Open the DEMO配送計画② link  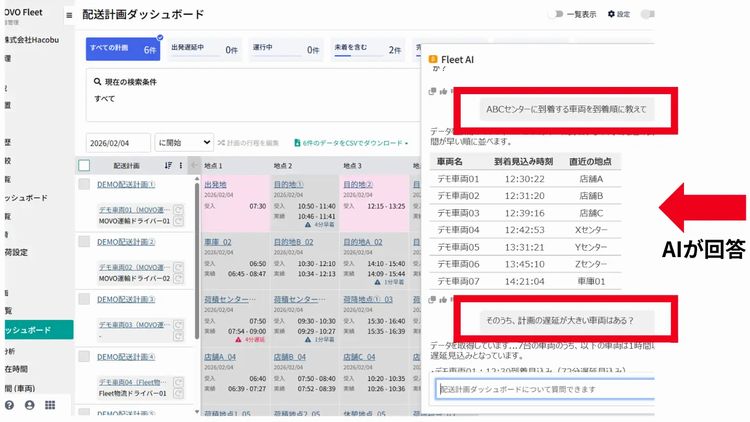(126, 241)
